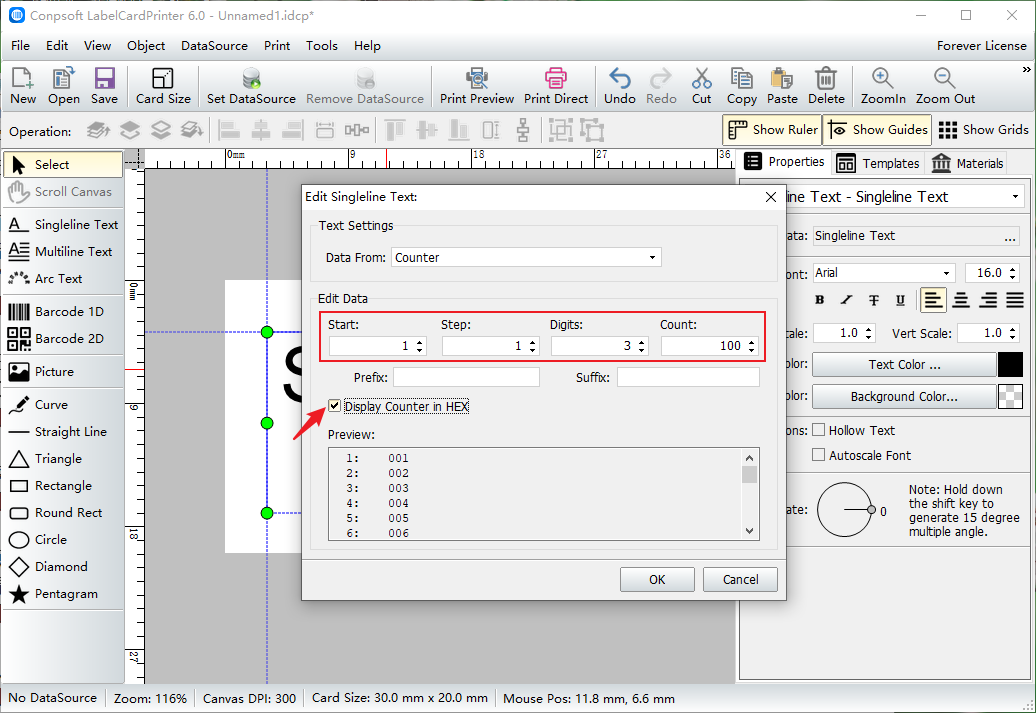The height and width of the screenshot is (713, 1036).
Task: Undo the last action
Action: pyautogui.click(x=620, y=86)
